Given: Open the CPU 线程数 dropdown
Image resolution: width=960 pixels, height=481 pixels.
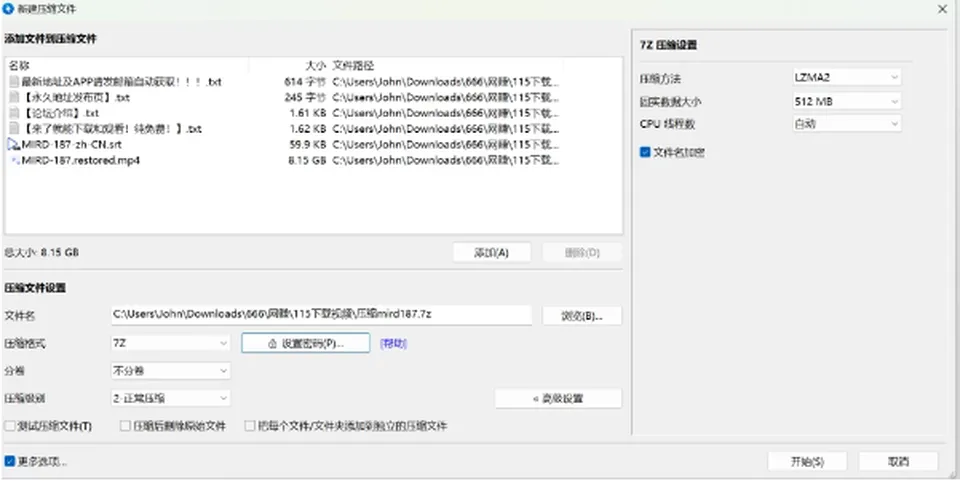Looking at the screenshot, I should pyautogui.click(x=847, y=124).
